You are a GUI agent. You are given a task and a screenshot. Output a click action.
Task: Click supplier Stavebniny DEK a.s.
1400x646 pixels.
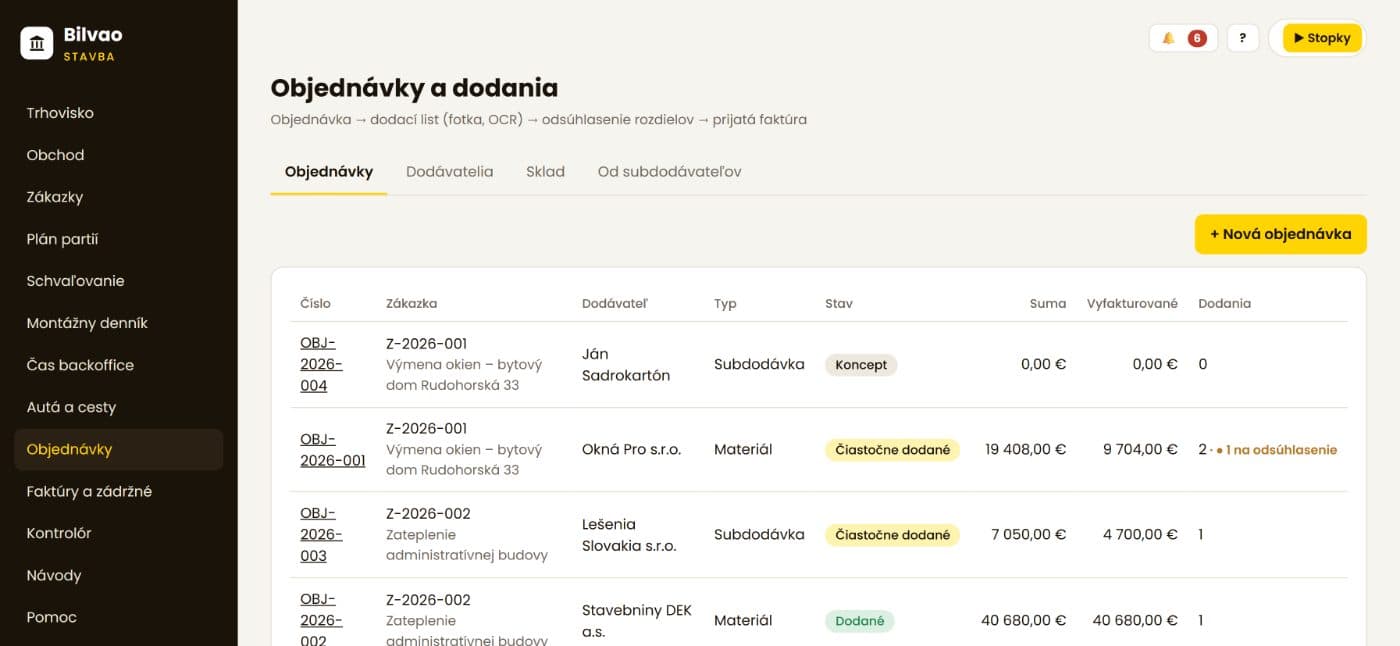[637, 621]
